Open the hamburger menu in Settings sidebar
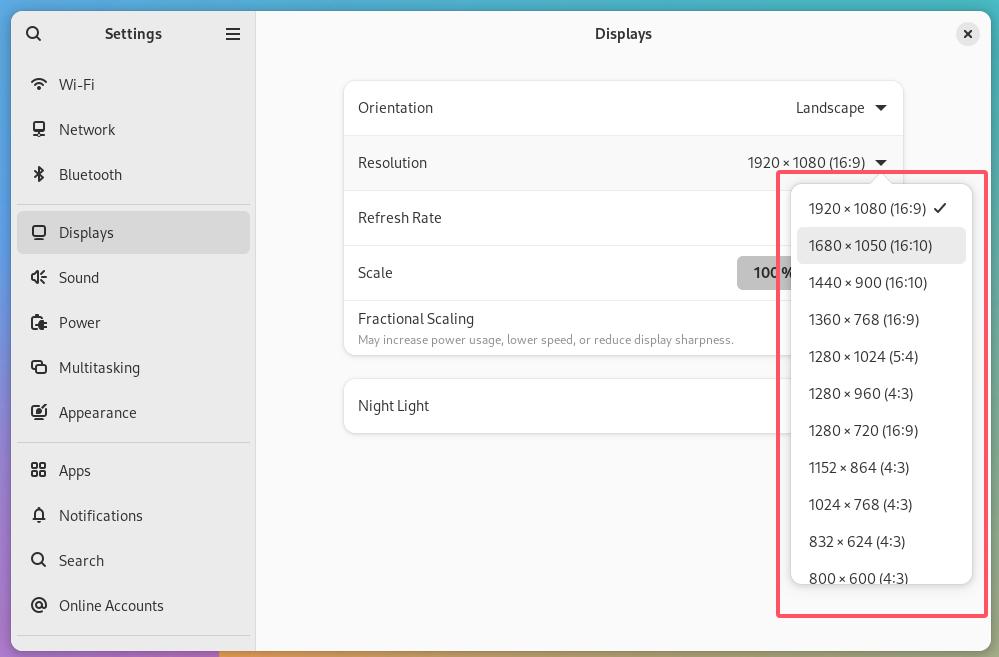 point(233,34)
